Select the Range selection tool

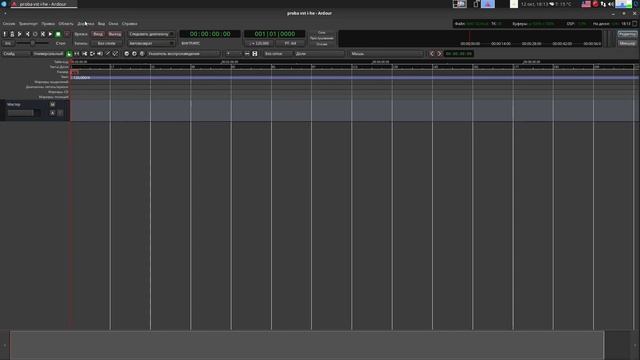coord(77,54)
